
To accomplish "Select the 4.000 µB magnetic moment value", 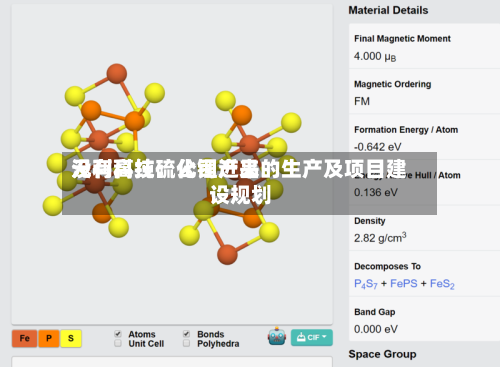I will [x=375, y=56].
